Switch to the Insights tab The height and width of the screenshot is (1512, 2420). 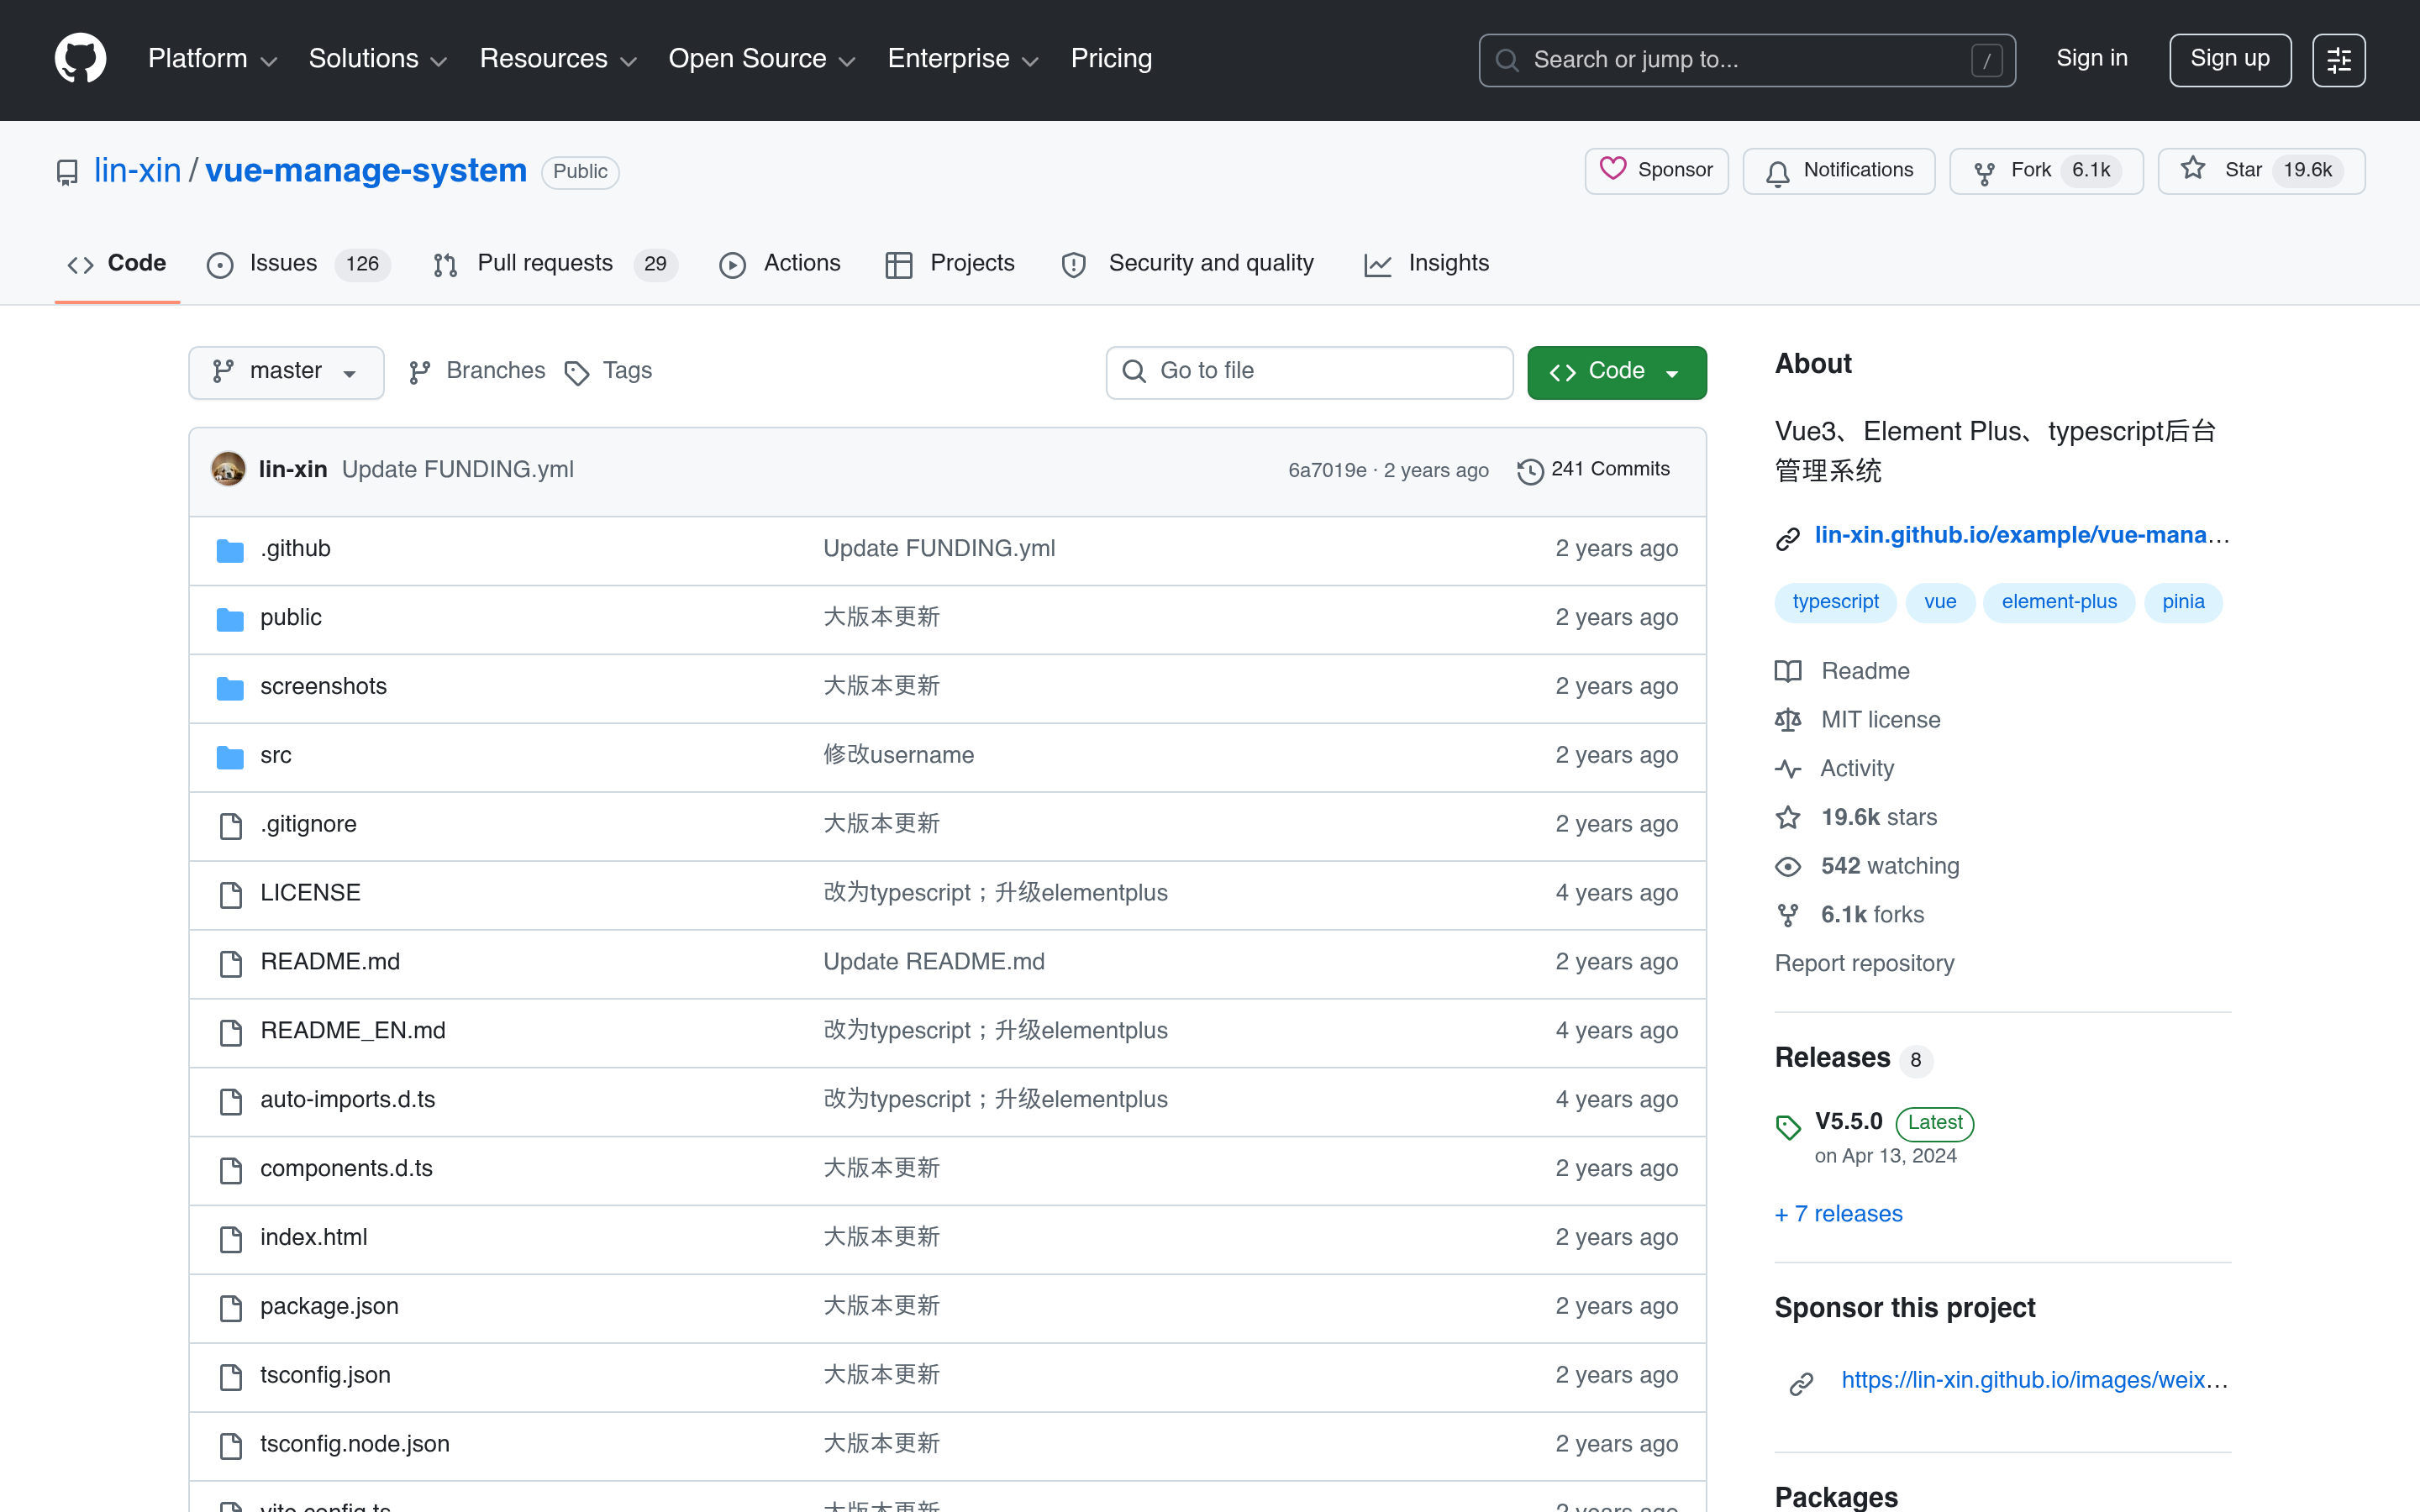[1426, 264]
